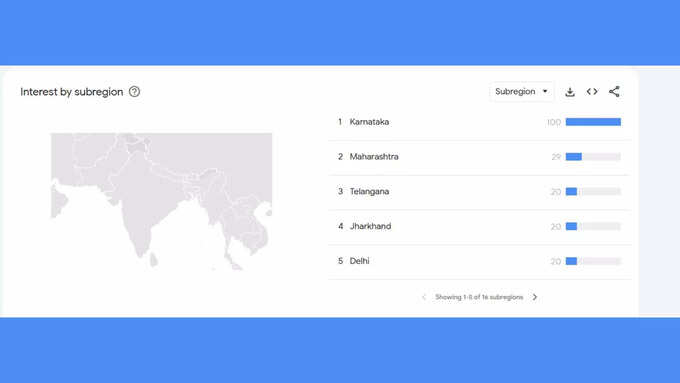This screenshot has height=383, width=680.
Task: Download the subregion data as CSV
Action: tap(570, 92)
